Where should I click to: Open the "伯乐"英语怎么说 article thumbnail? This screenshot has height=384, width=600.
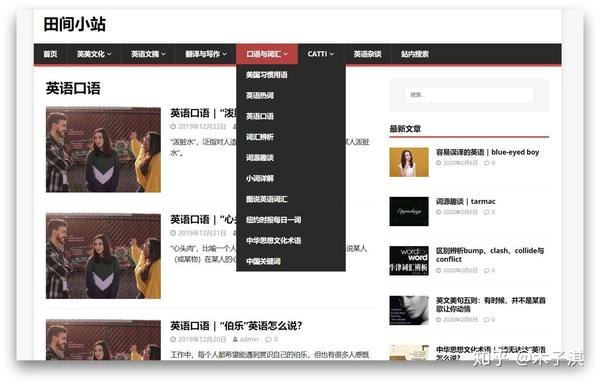tap(103, 340)
